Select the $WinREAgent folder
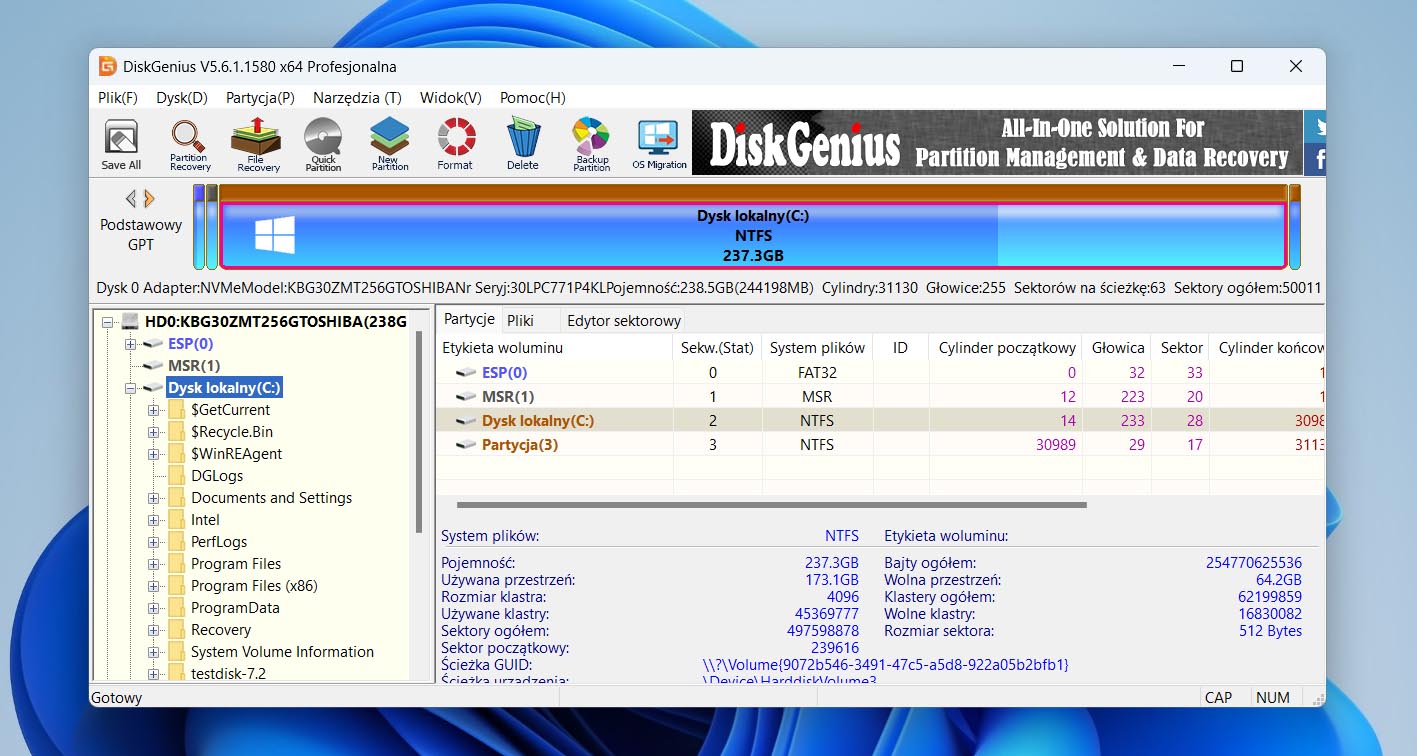Screen dimensions: 1417x756 (x=237, y=454)
